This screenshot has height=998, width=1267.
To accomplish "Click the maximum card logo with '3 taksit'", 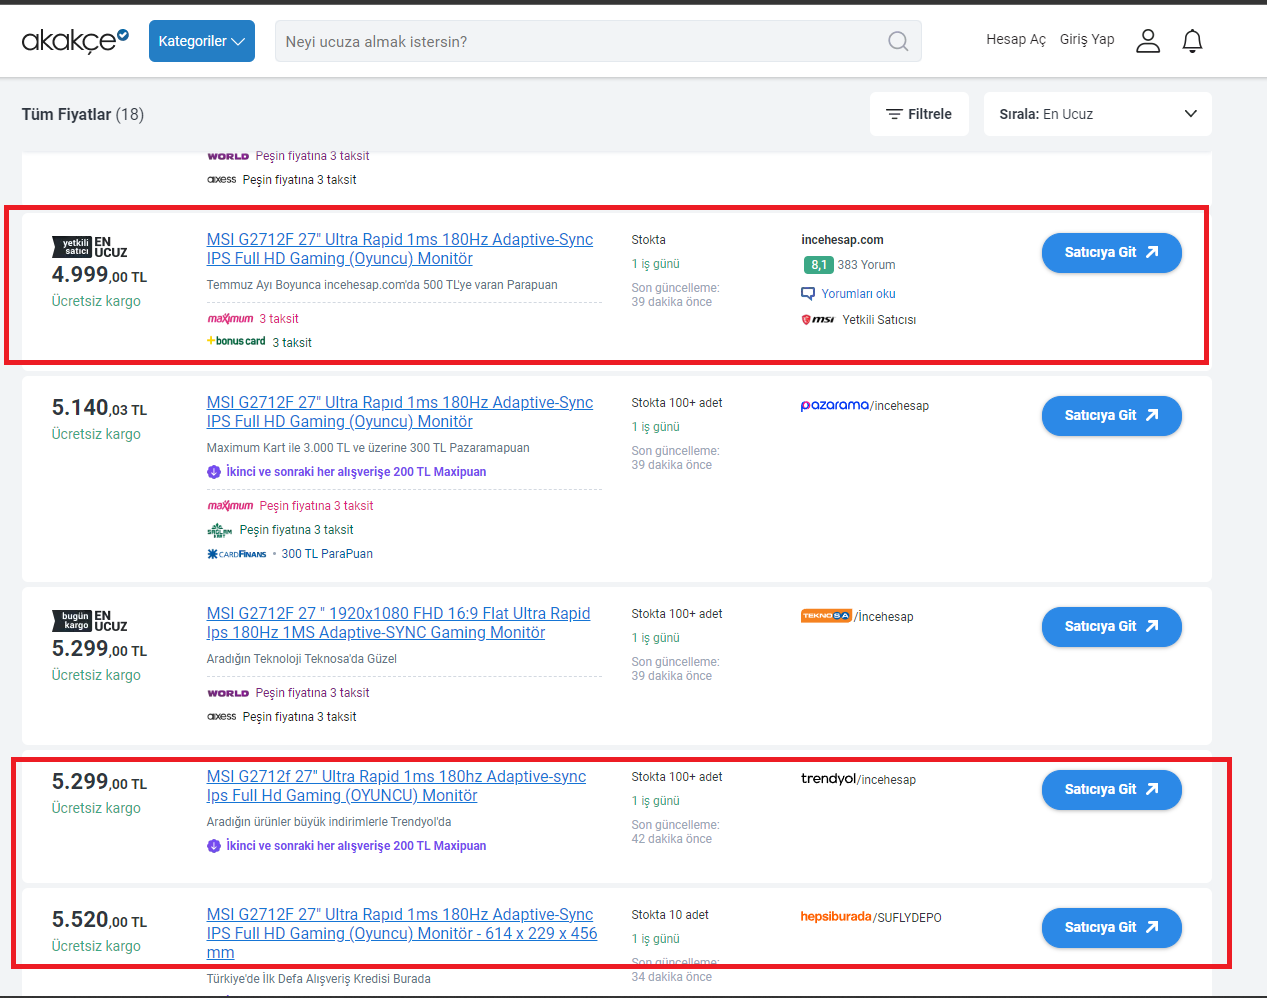I will point(230,319).
